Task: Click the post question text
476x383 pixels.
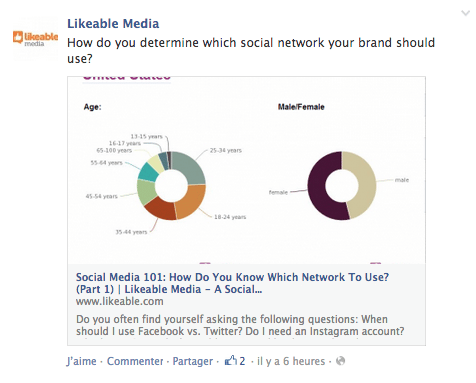Action: [x=251, y=51]
